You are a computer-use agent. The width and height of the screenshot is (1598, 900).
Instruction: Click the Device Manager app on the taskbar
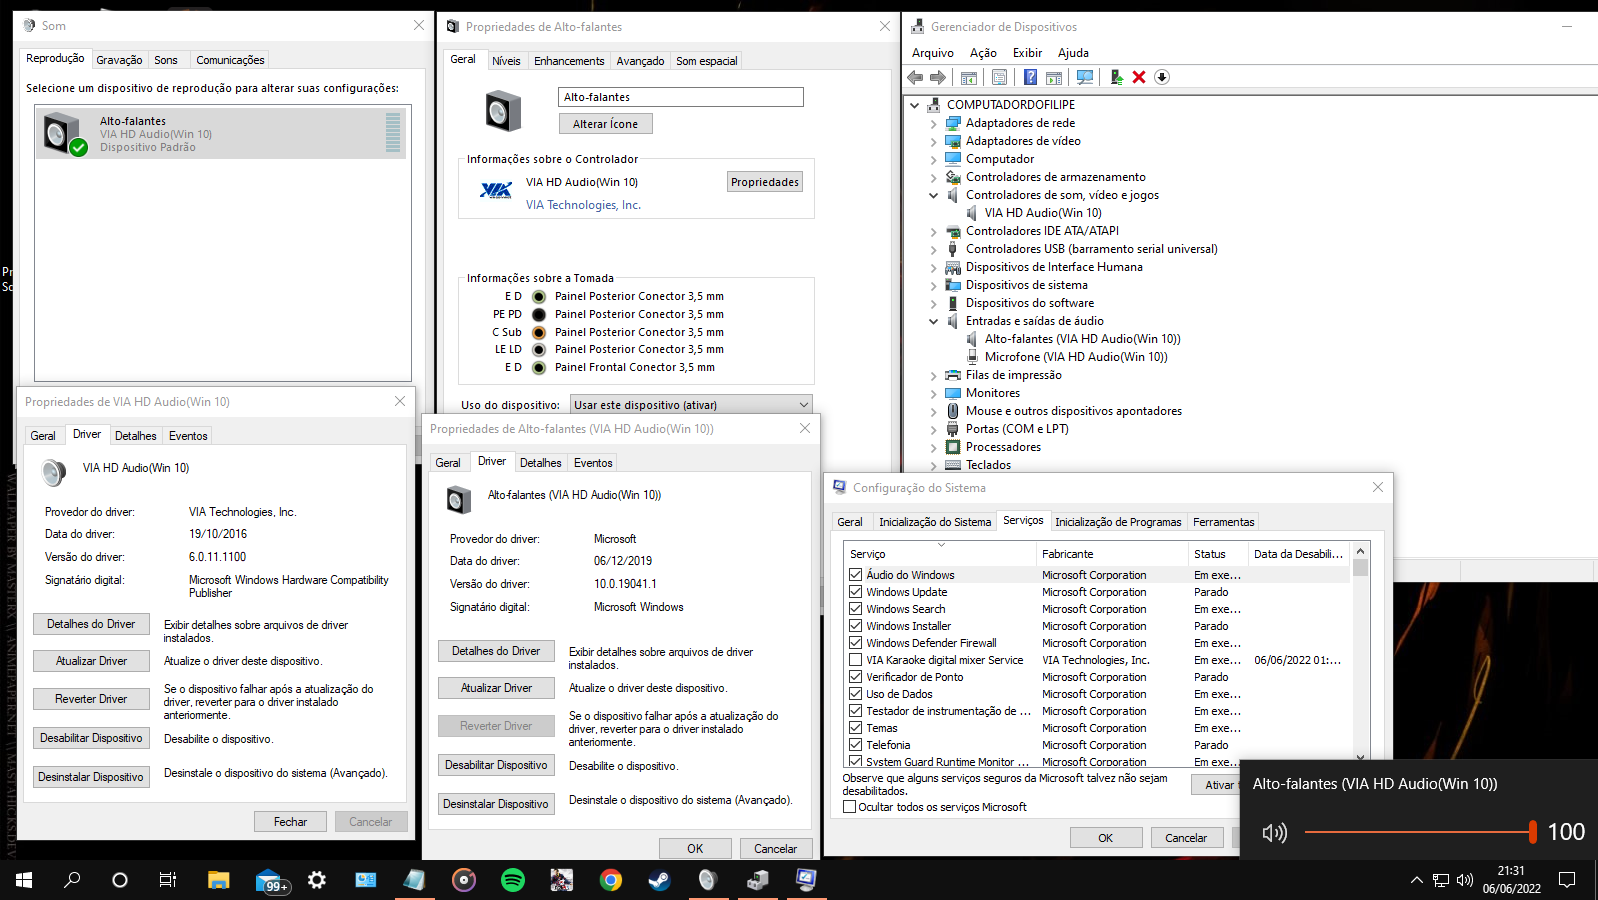pos(757,880)
